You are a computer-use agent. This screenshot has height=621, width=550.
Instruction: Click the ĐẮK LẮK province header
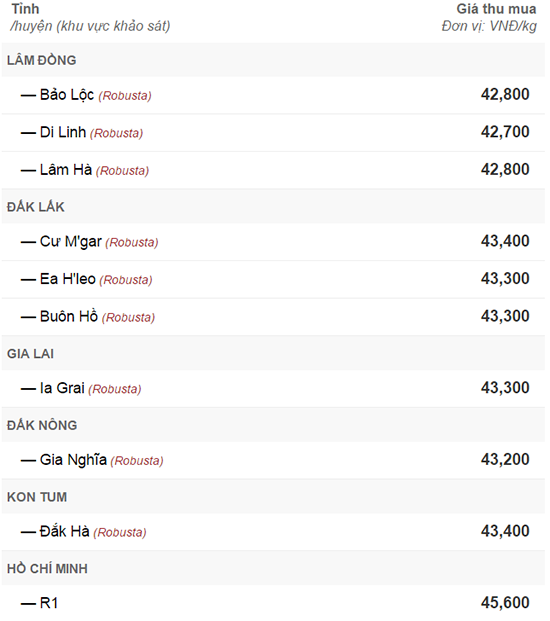(36, 207)
